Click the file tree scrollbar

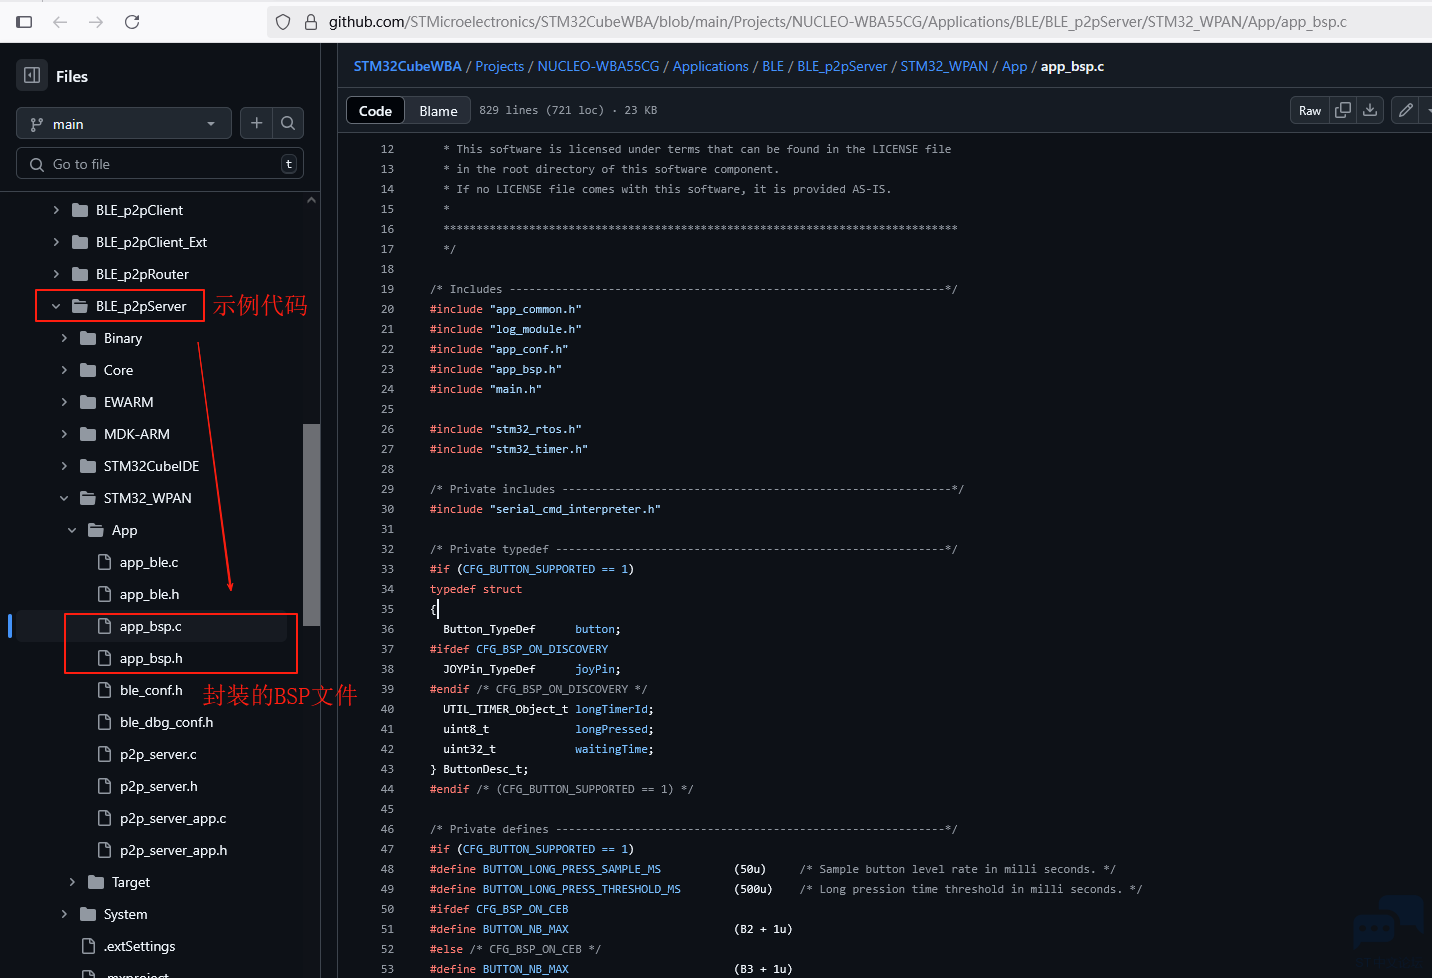coord(311,525)
